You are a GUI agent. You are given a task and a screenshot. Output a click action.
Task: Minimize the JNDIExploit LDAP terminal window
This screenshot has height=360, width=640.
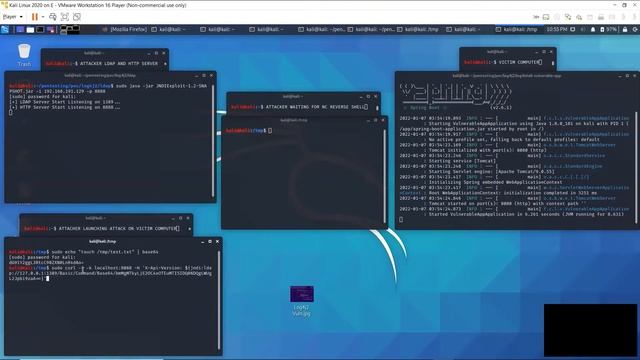[196, 76]
